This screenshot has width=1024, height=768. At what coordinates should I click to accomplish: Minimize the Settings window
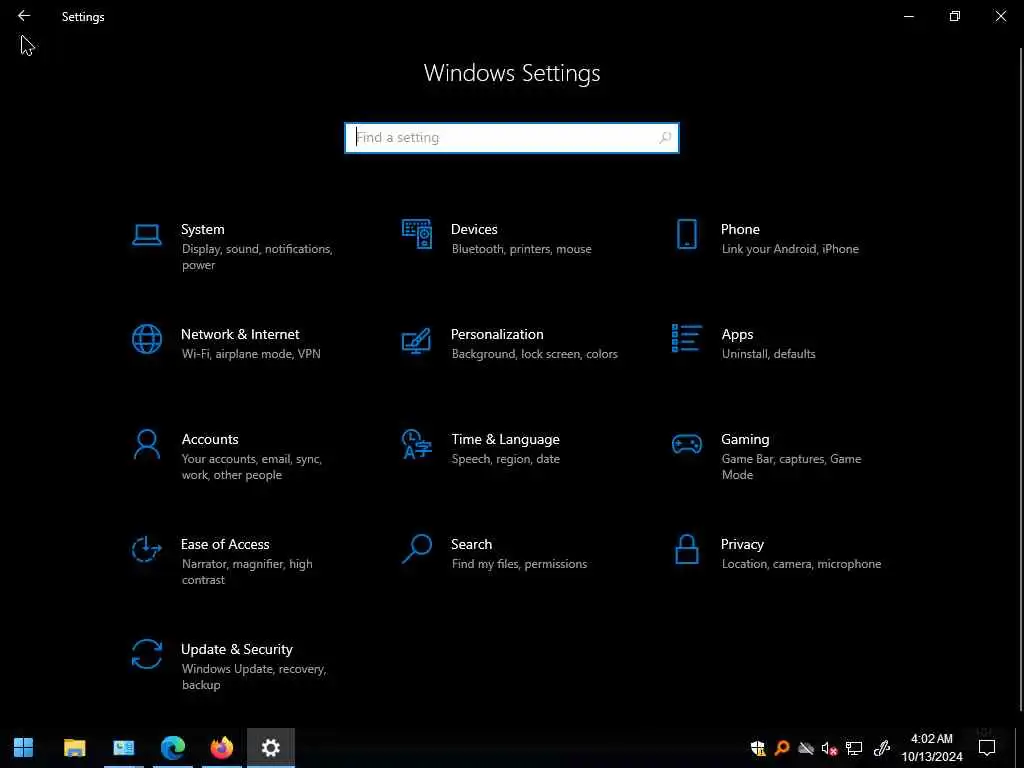point(908,16)
